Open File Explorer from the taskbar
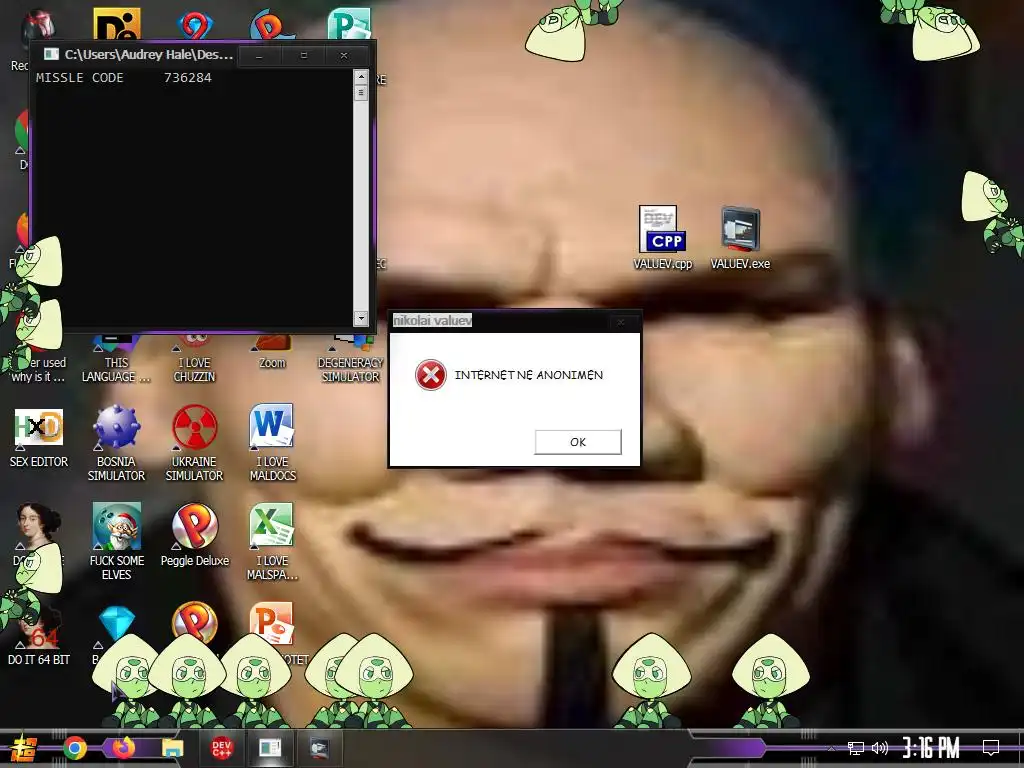 click(x=172, y=748)
